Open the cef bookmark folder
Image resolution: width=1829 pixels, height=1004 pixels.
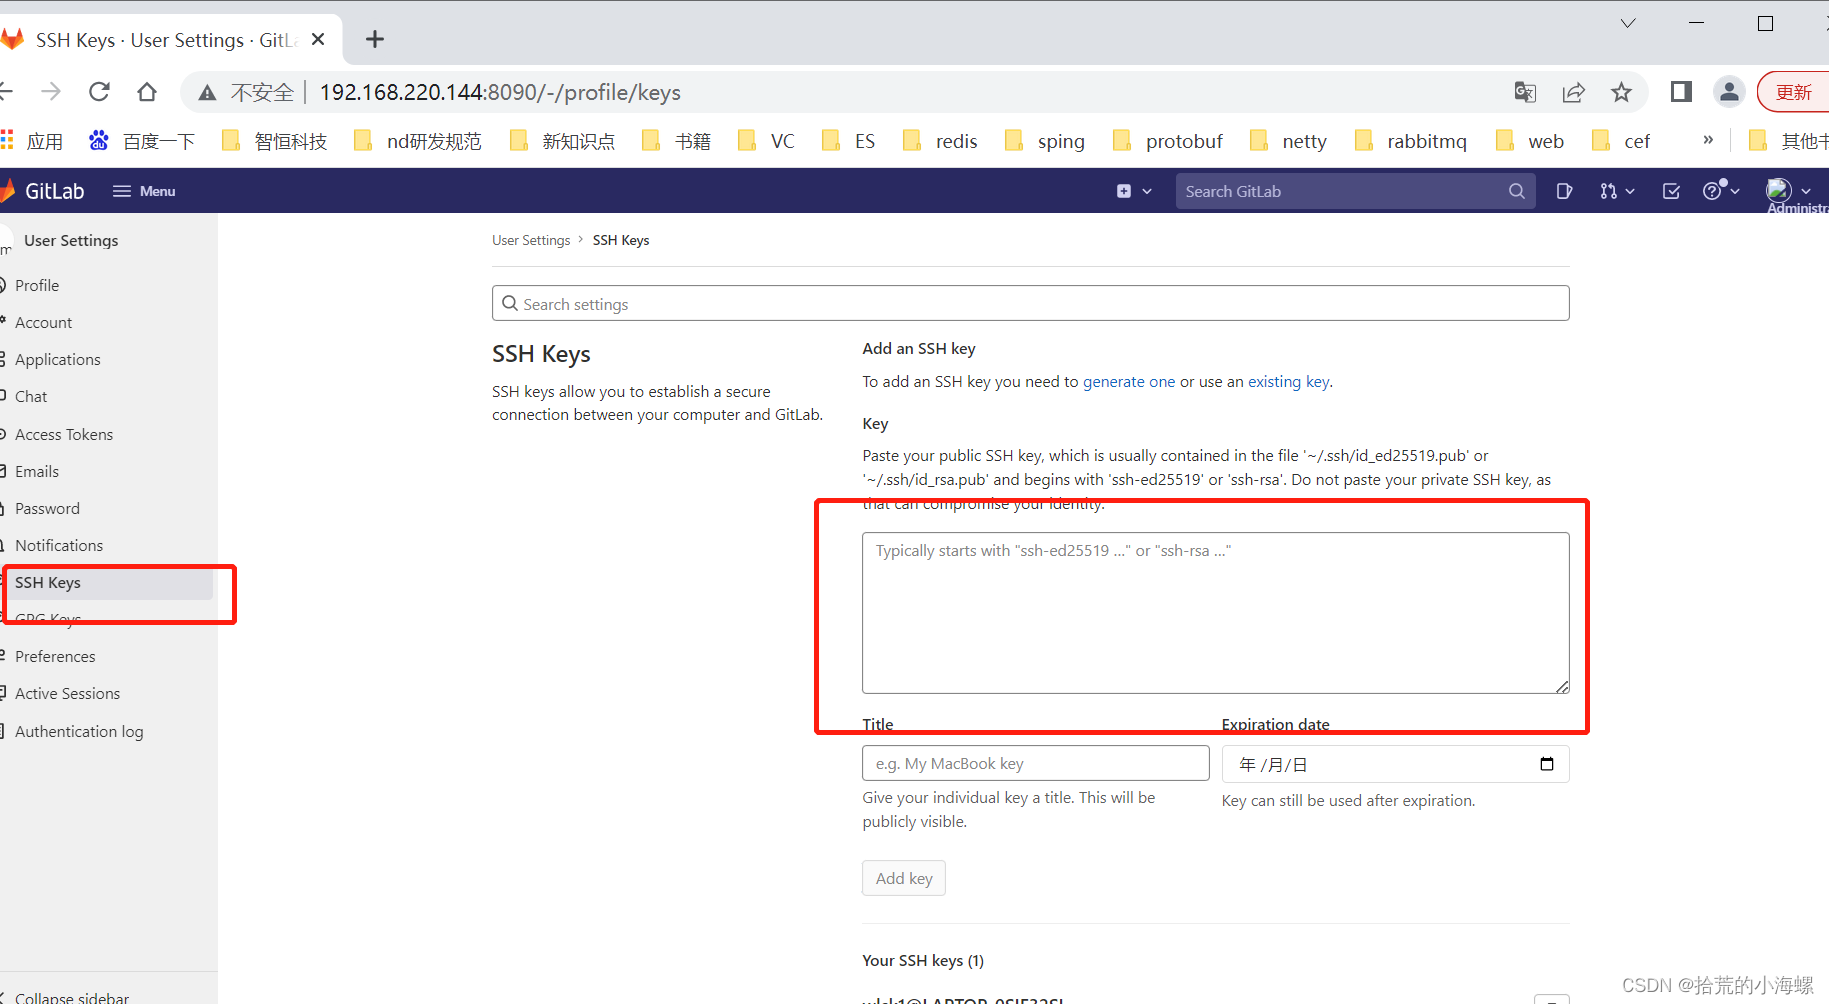pyautogui.click(x=1621, y=141)
